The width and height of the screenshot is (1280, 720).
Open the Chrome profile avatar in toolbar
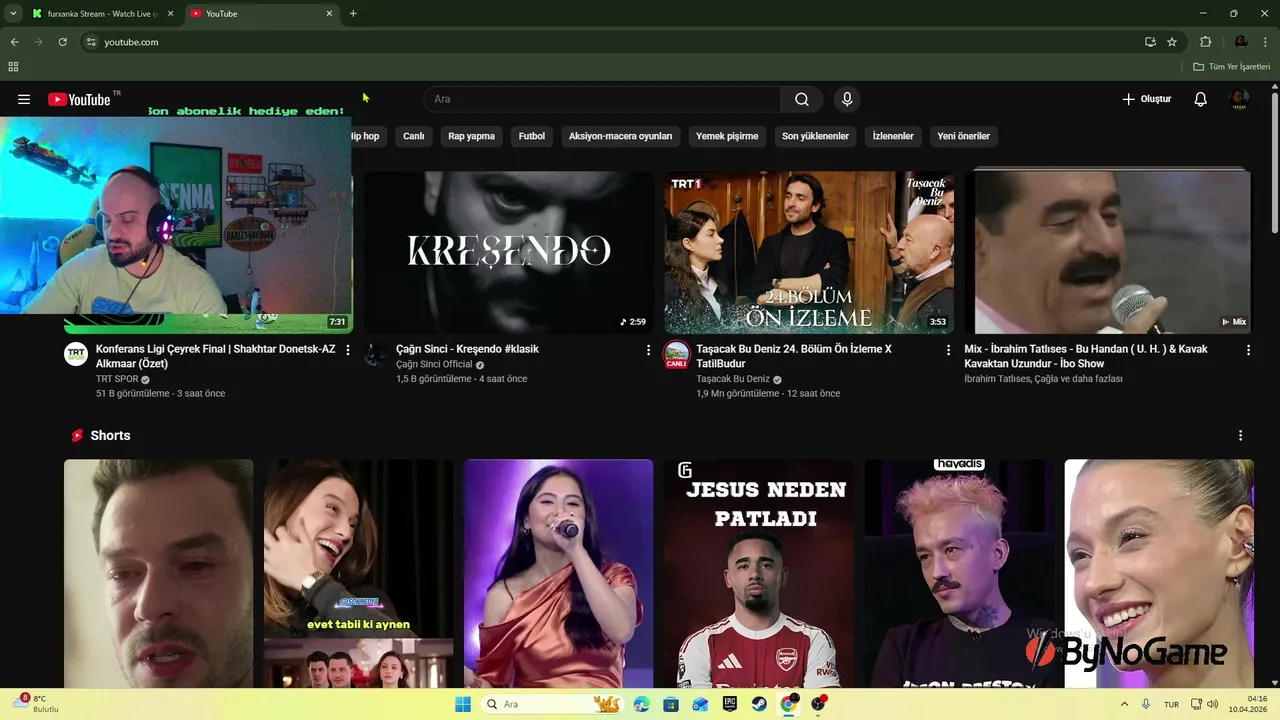[1241, 42]
